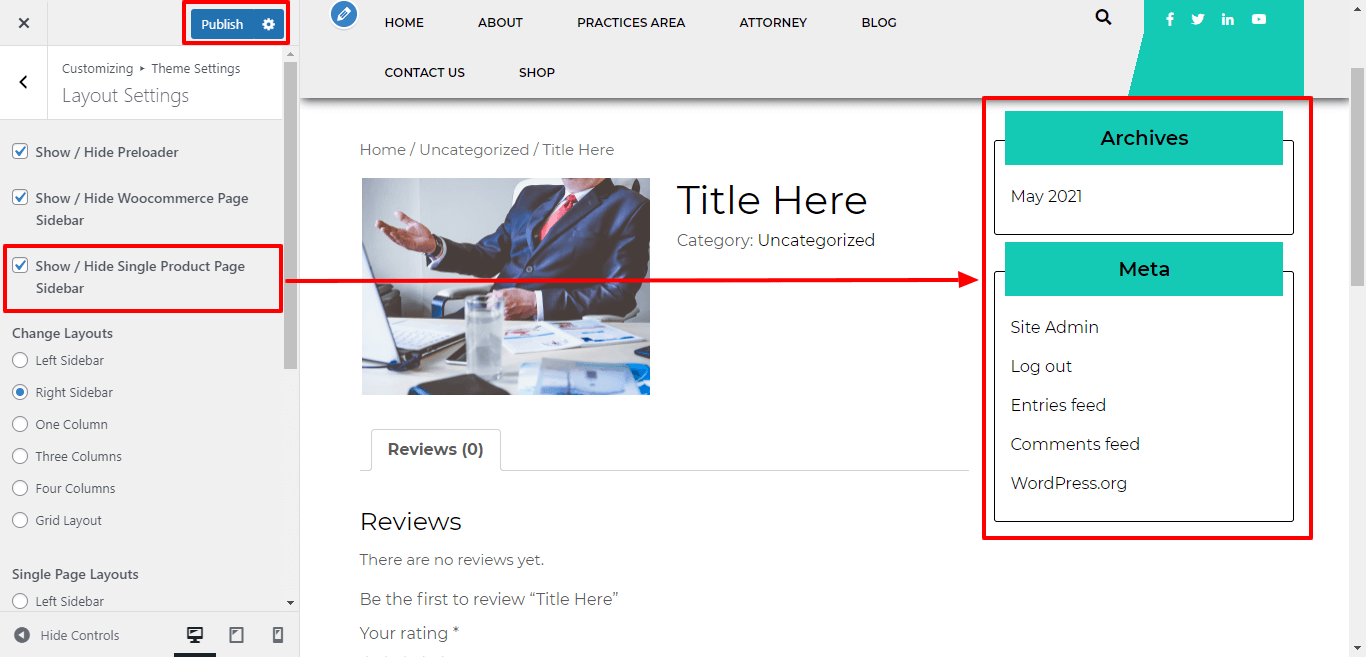Screen dimensions: 1366x657
Task: Click the gear icon beside Publish
Action: click(268, 24)
